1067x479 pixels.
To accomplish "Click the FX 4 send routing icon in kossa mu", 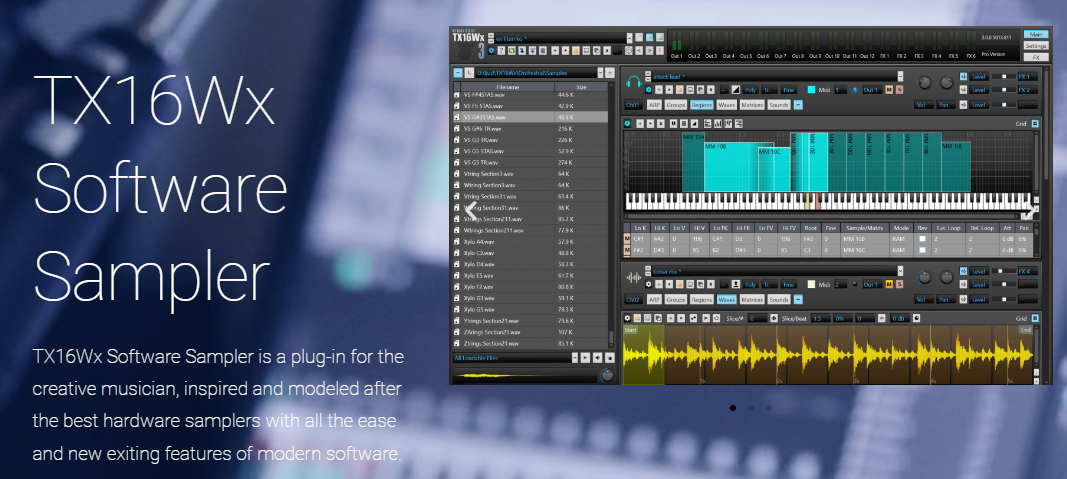I will 963,271.
